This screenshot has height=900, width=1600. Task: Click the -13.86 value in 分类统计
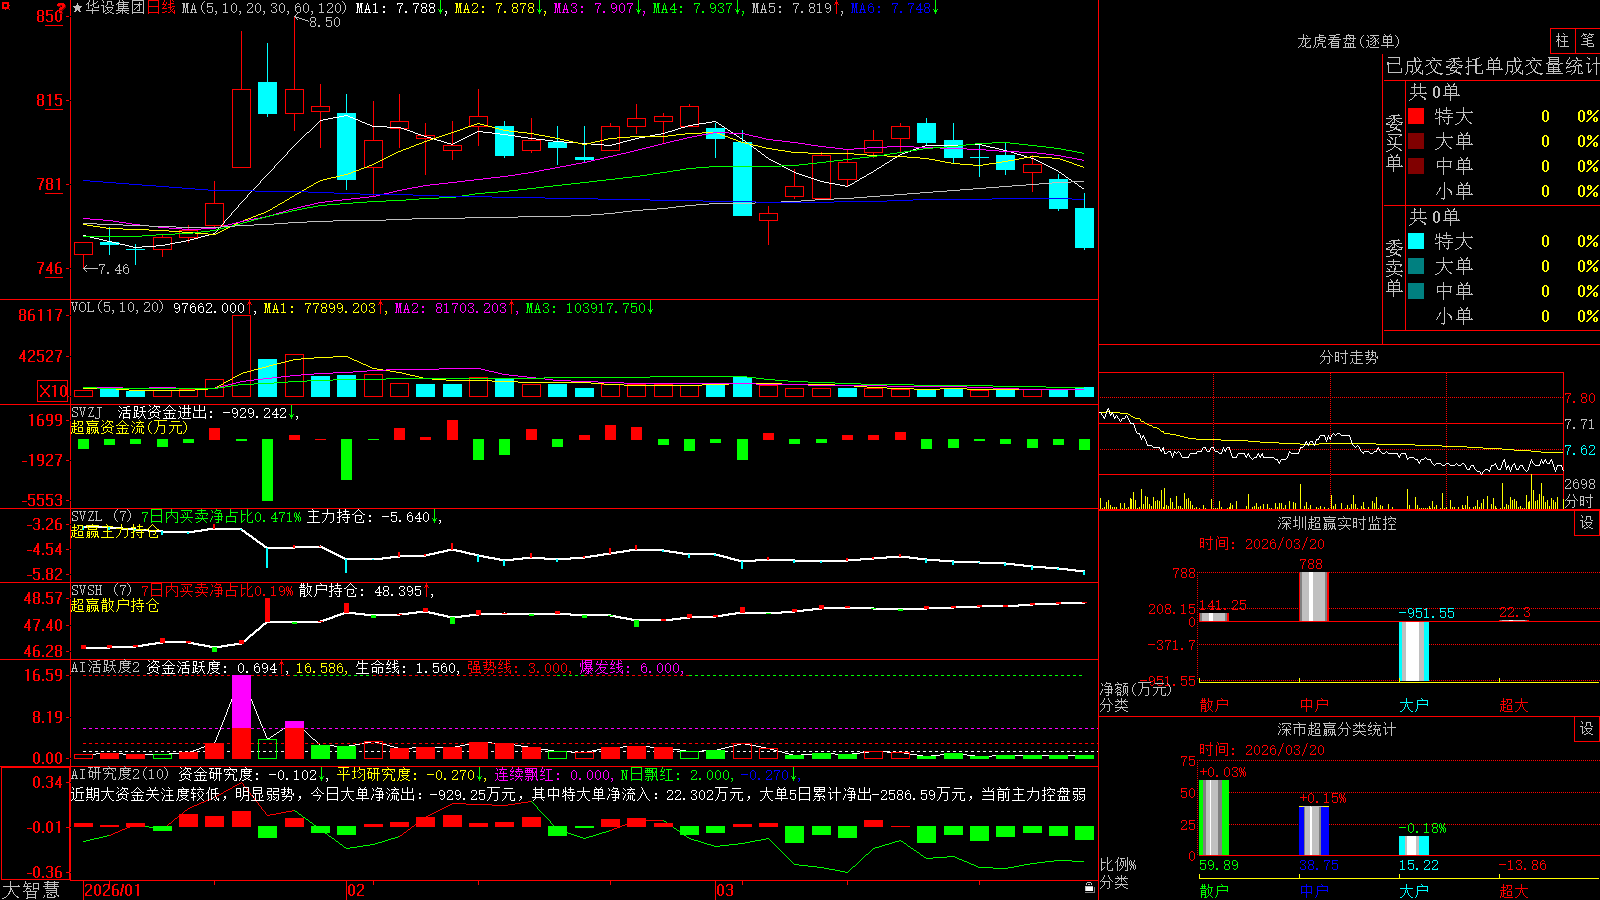1522,865
